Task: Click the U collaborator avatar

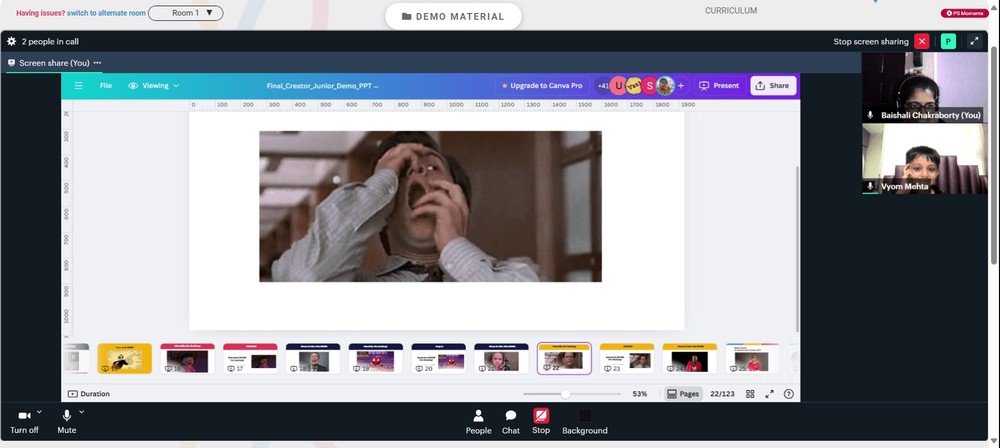Action: pyautogui.click(x=618, y=86)
